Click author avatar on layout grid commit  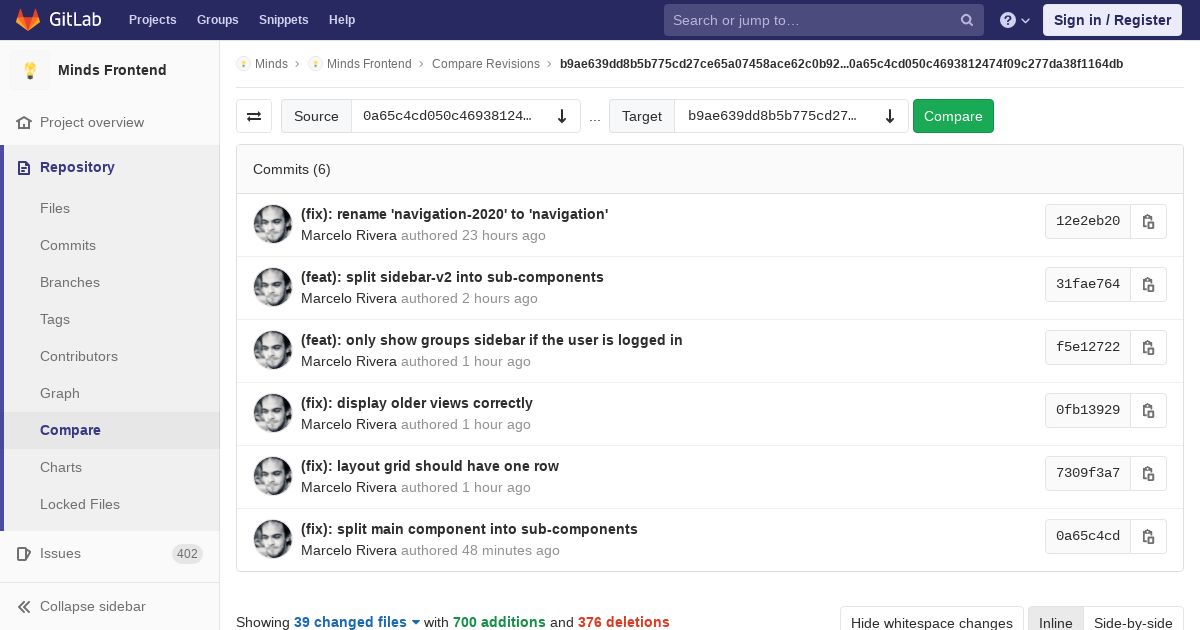pyautogui.click(x=273, y=476)
